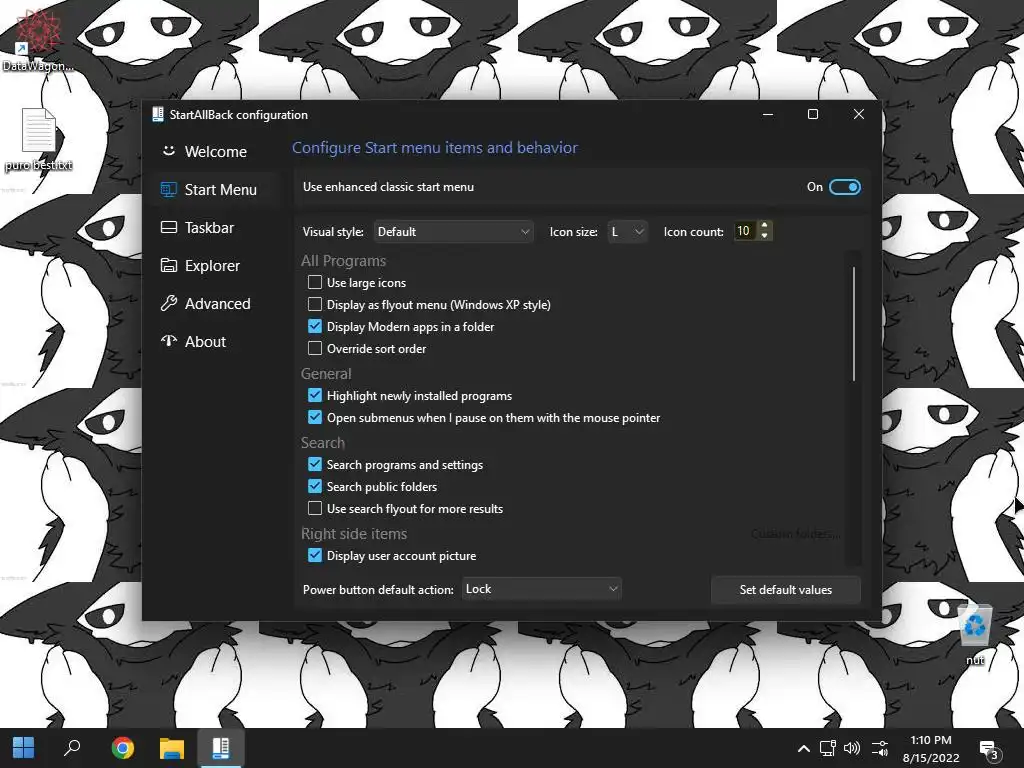This screenshot has height=768, width=1024.
Task: Open the Visual style dropdown
Action: coord(453,232)
